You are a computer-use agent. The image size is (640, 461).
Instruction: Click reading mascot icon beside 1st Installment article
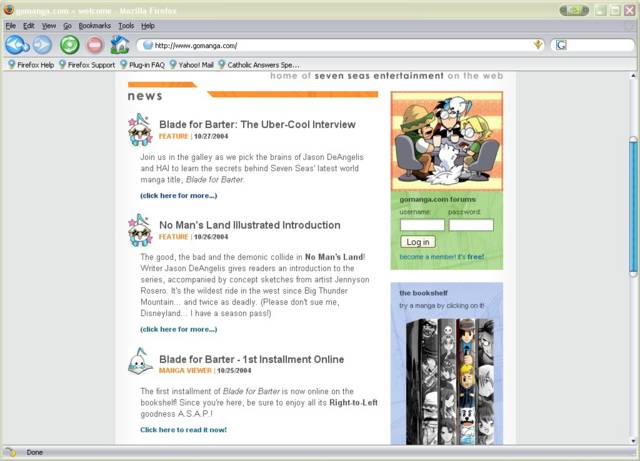pyautogui.click(x=140, y=361)
